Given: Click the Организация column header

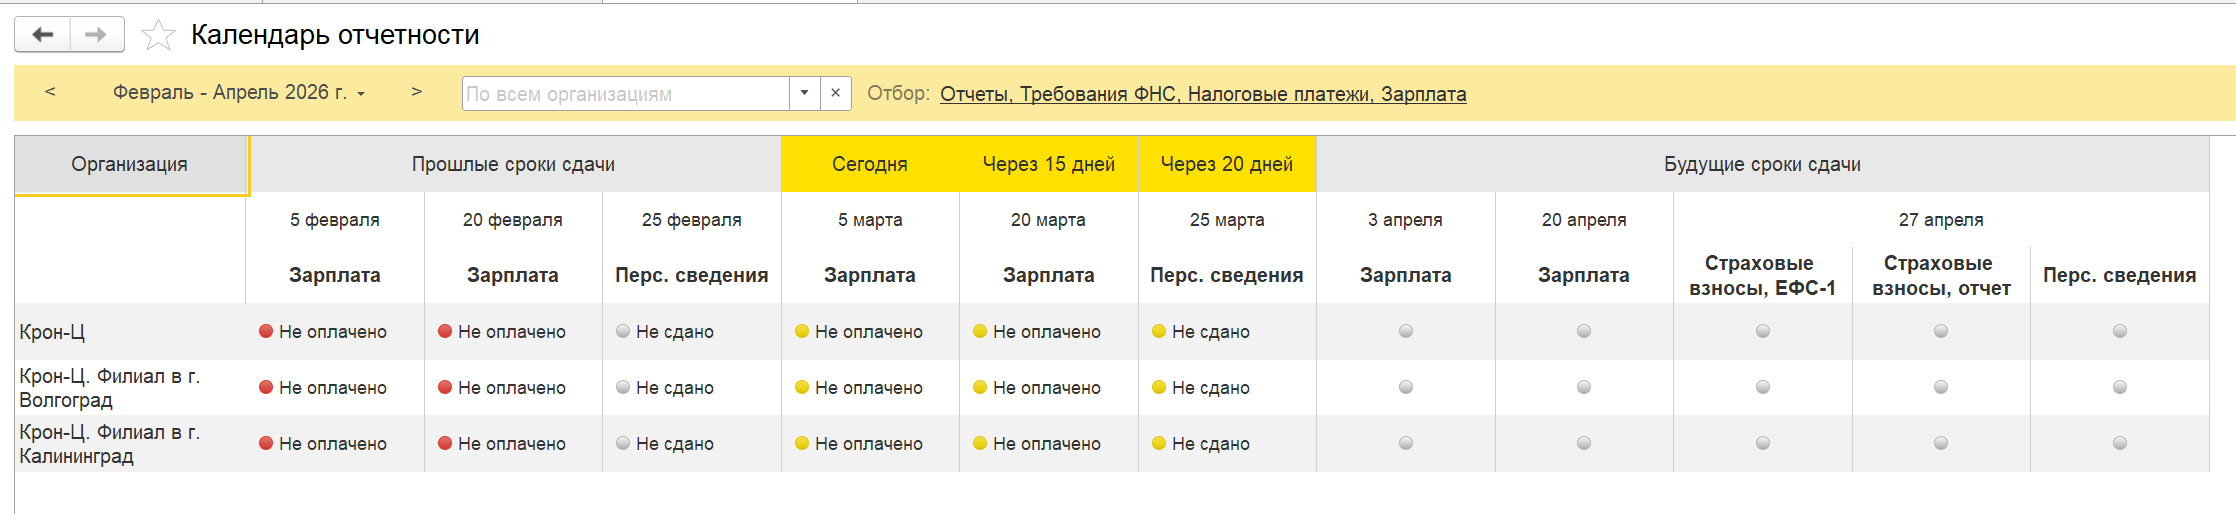Looking at the screenshot, I should [130, 165].
